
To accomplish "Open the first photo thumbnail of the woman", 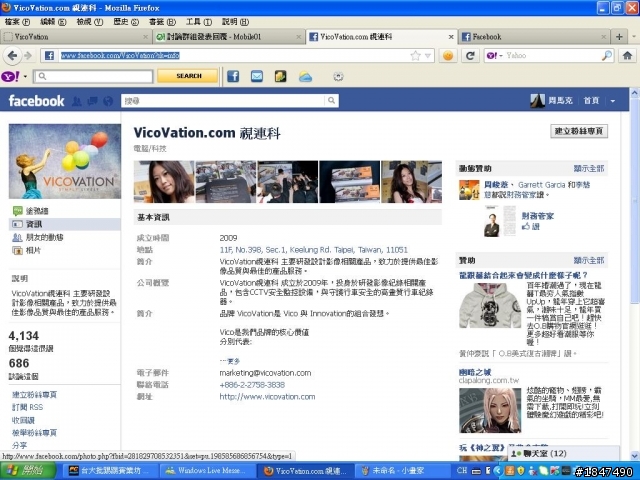I will (x=164, y=182).
